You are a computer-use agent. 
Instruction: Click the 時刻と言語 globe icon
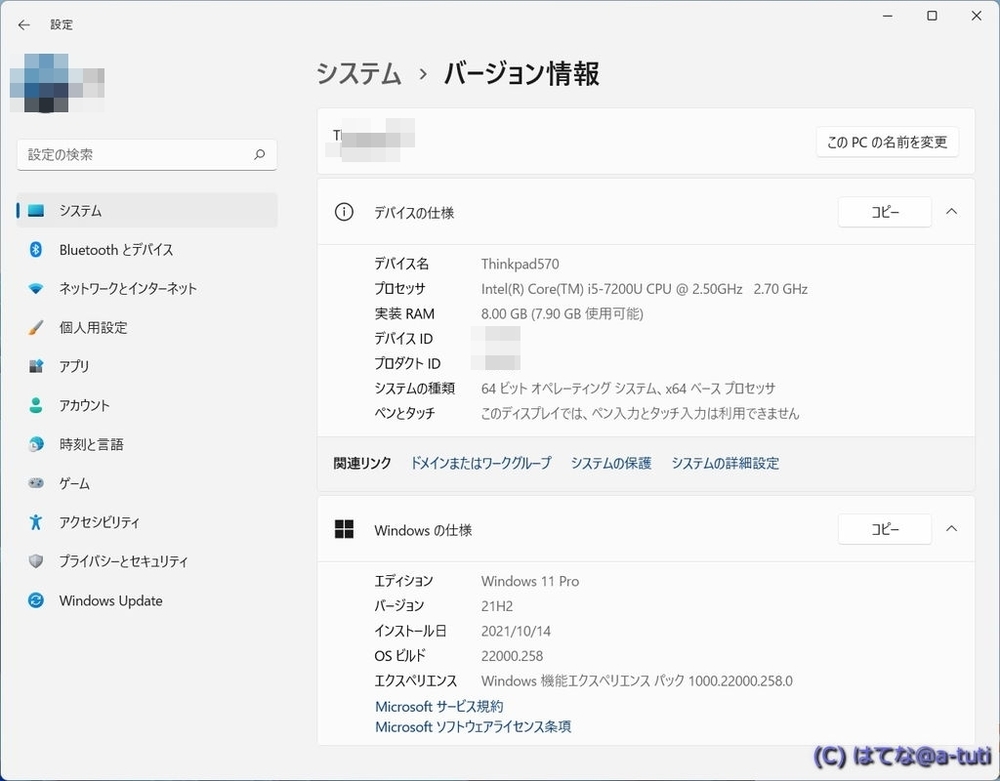(x=36, y=444)
